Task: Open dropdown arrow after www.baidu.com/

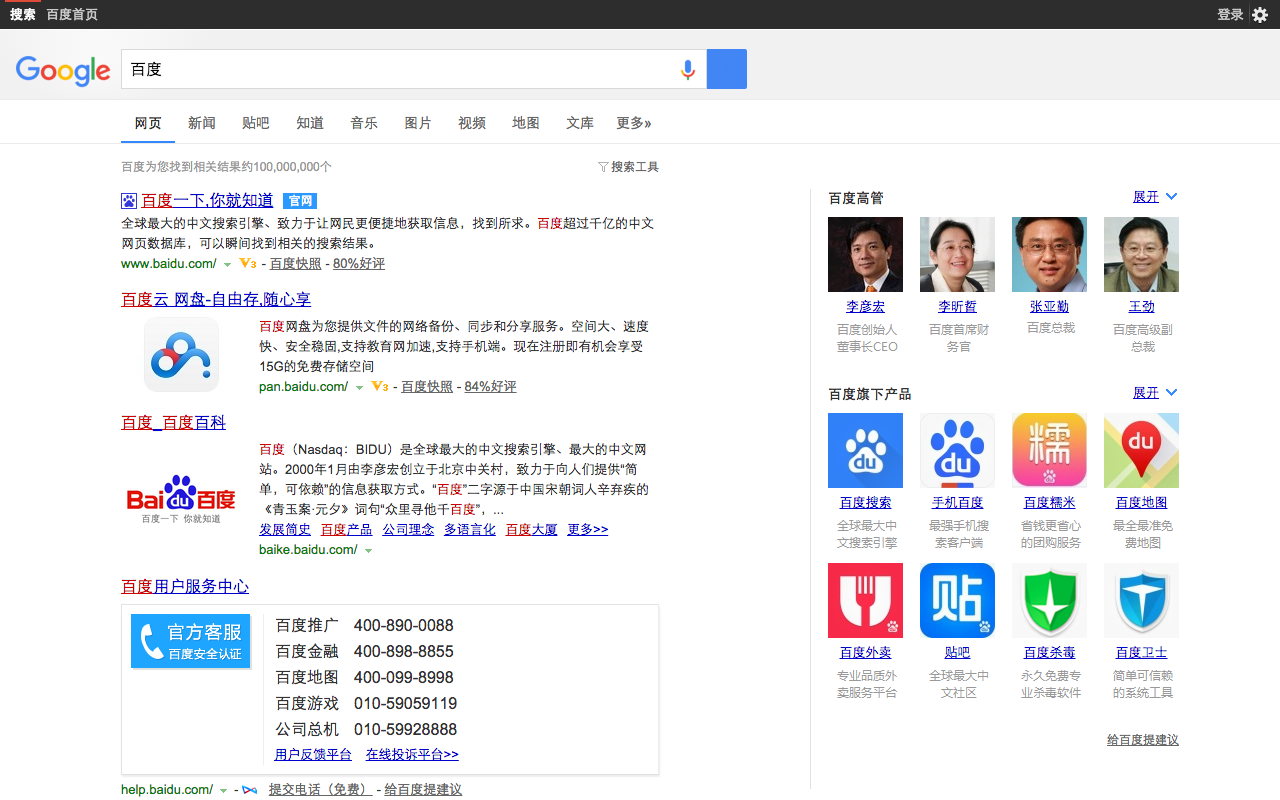Action: click(227, 265)
